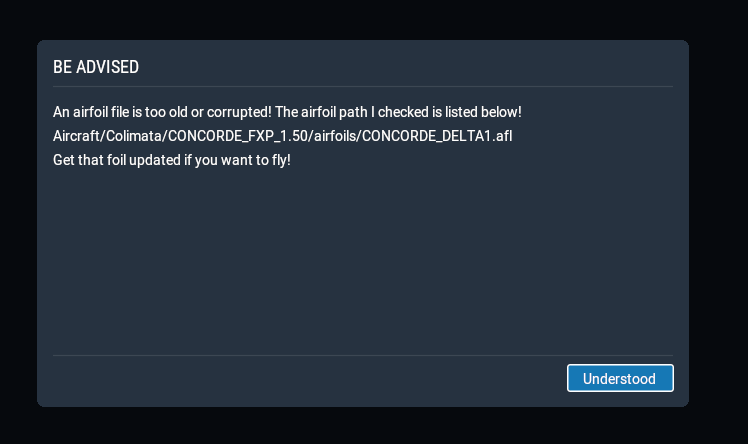This screenshot has height=444, width=748.
Task: Click the BE ADVISED dialog heading
Action: click(x=96, y=67)
